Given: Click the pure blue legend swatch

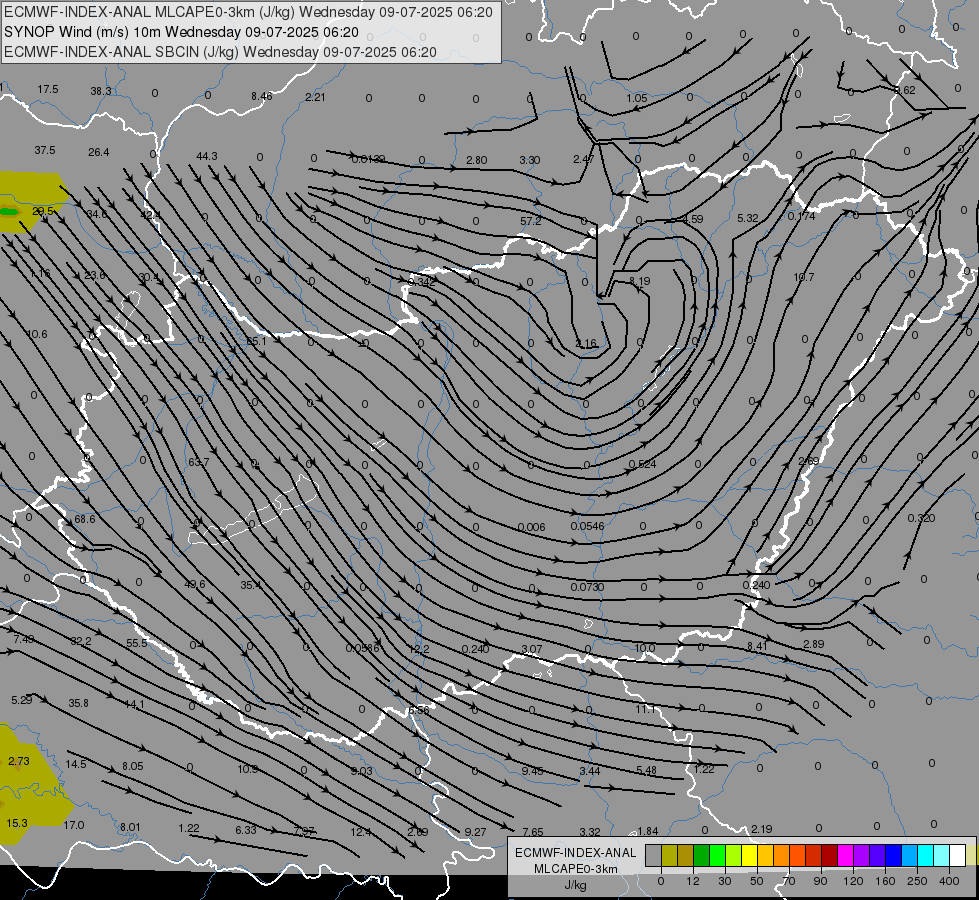Looking at the screenshot, I should point(894,855).
